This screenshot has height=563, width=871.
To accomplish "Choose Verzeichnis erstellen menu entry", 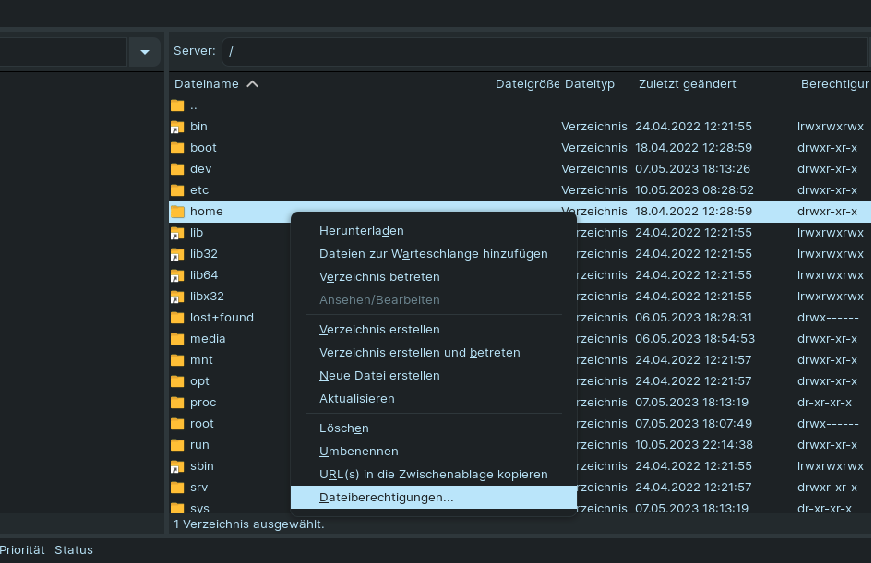I will coord(379,329).
